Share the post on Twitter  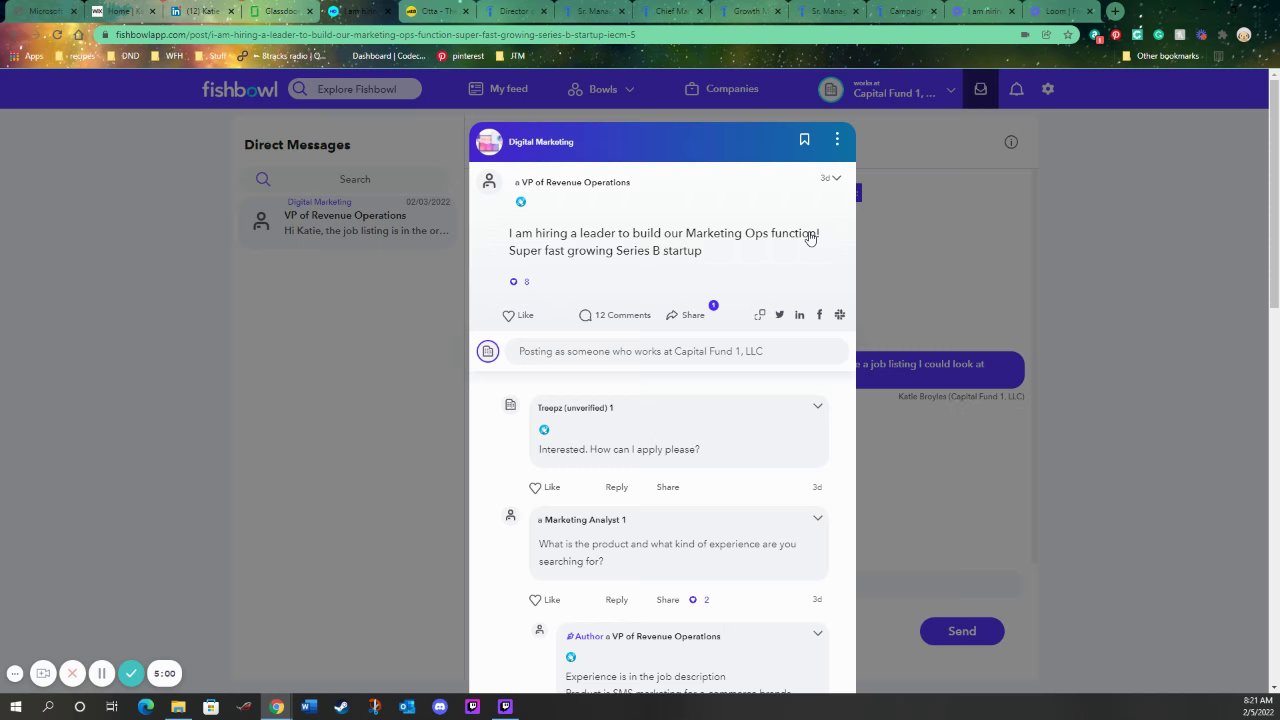pos(780,315)
